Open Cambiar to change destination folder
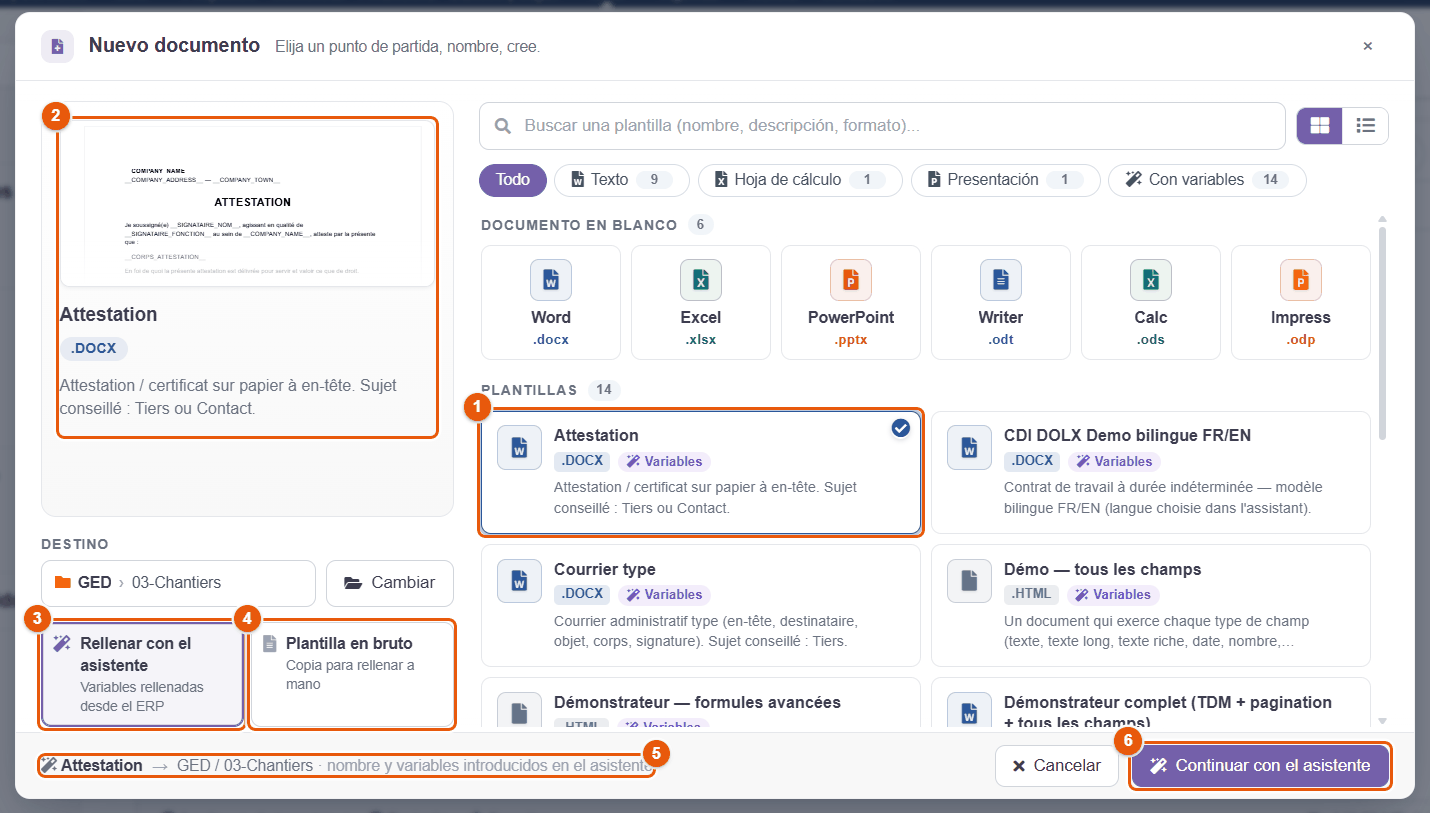 coord(390,583)
